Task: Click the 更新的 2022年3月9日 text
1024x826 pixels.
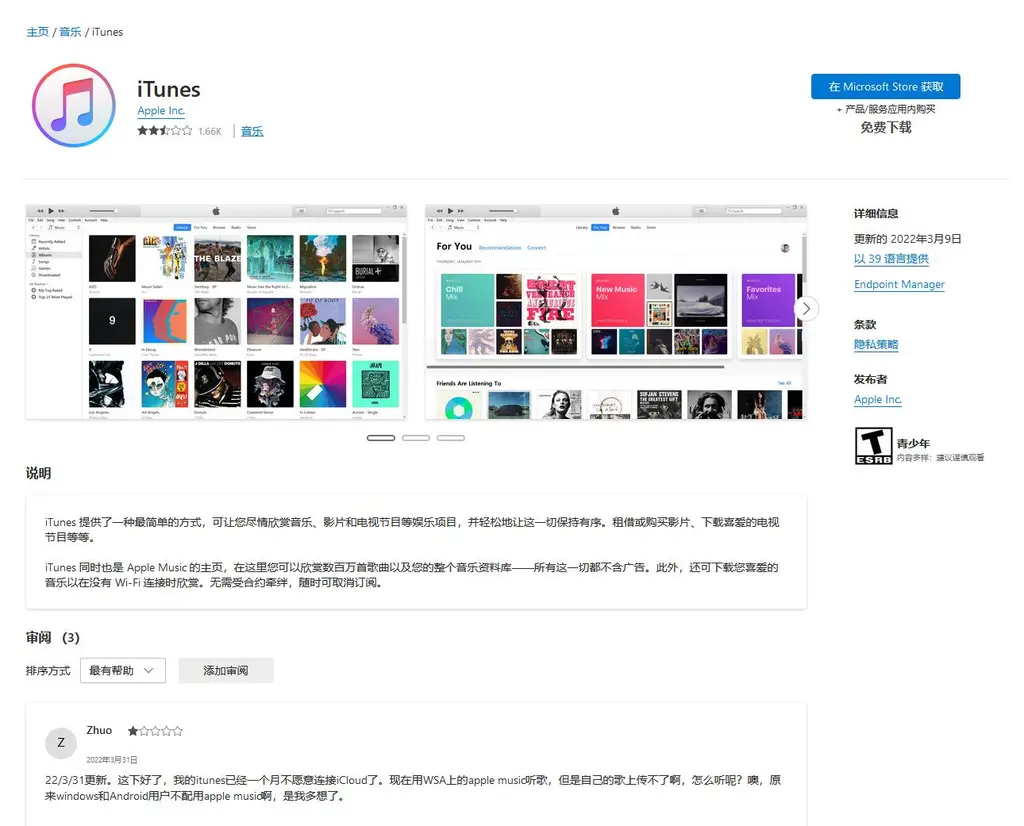Action: 907,239
